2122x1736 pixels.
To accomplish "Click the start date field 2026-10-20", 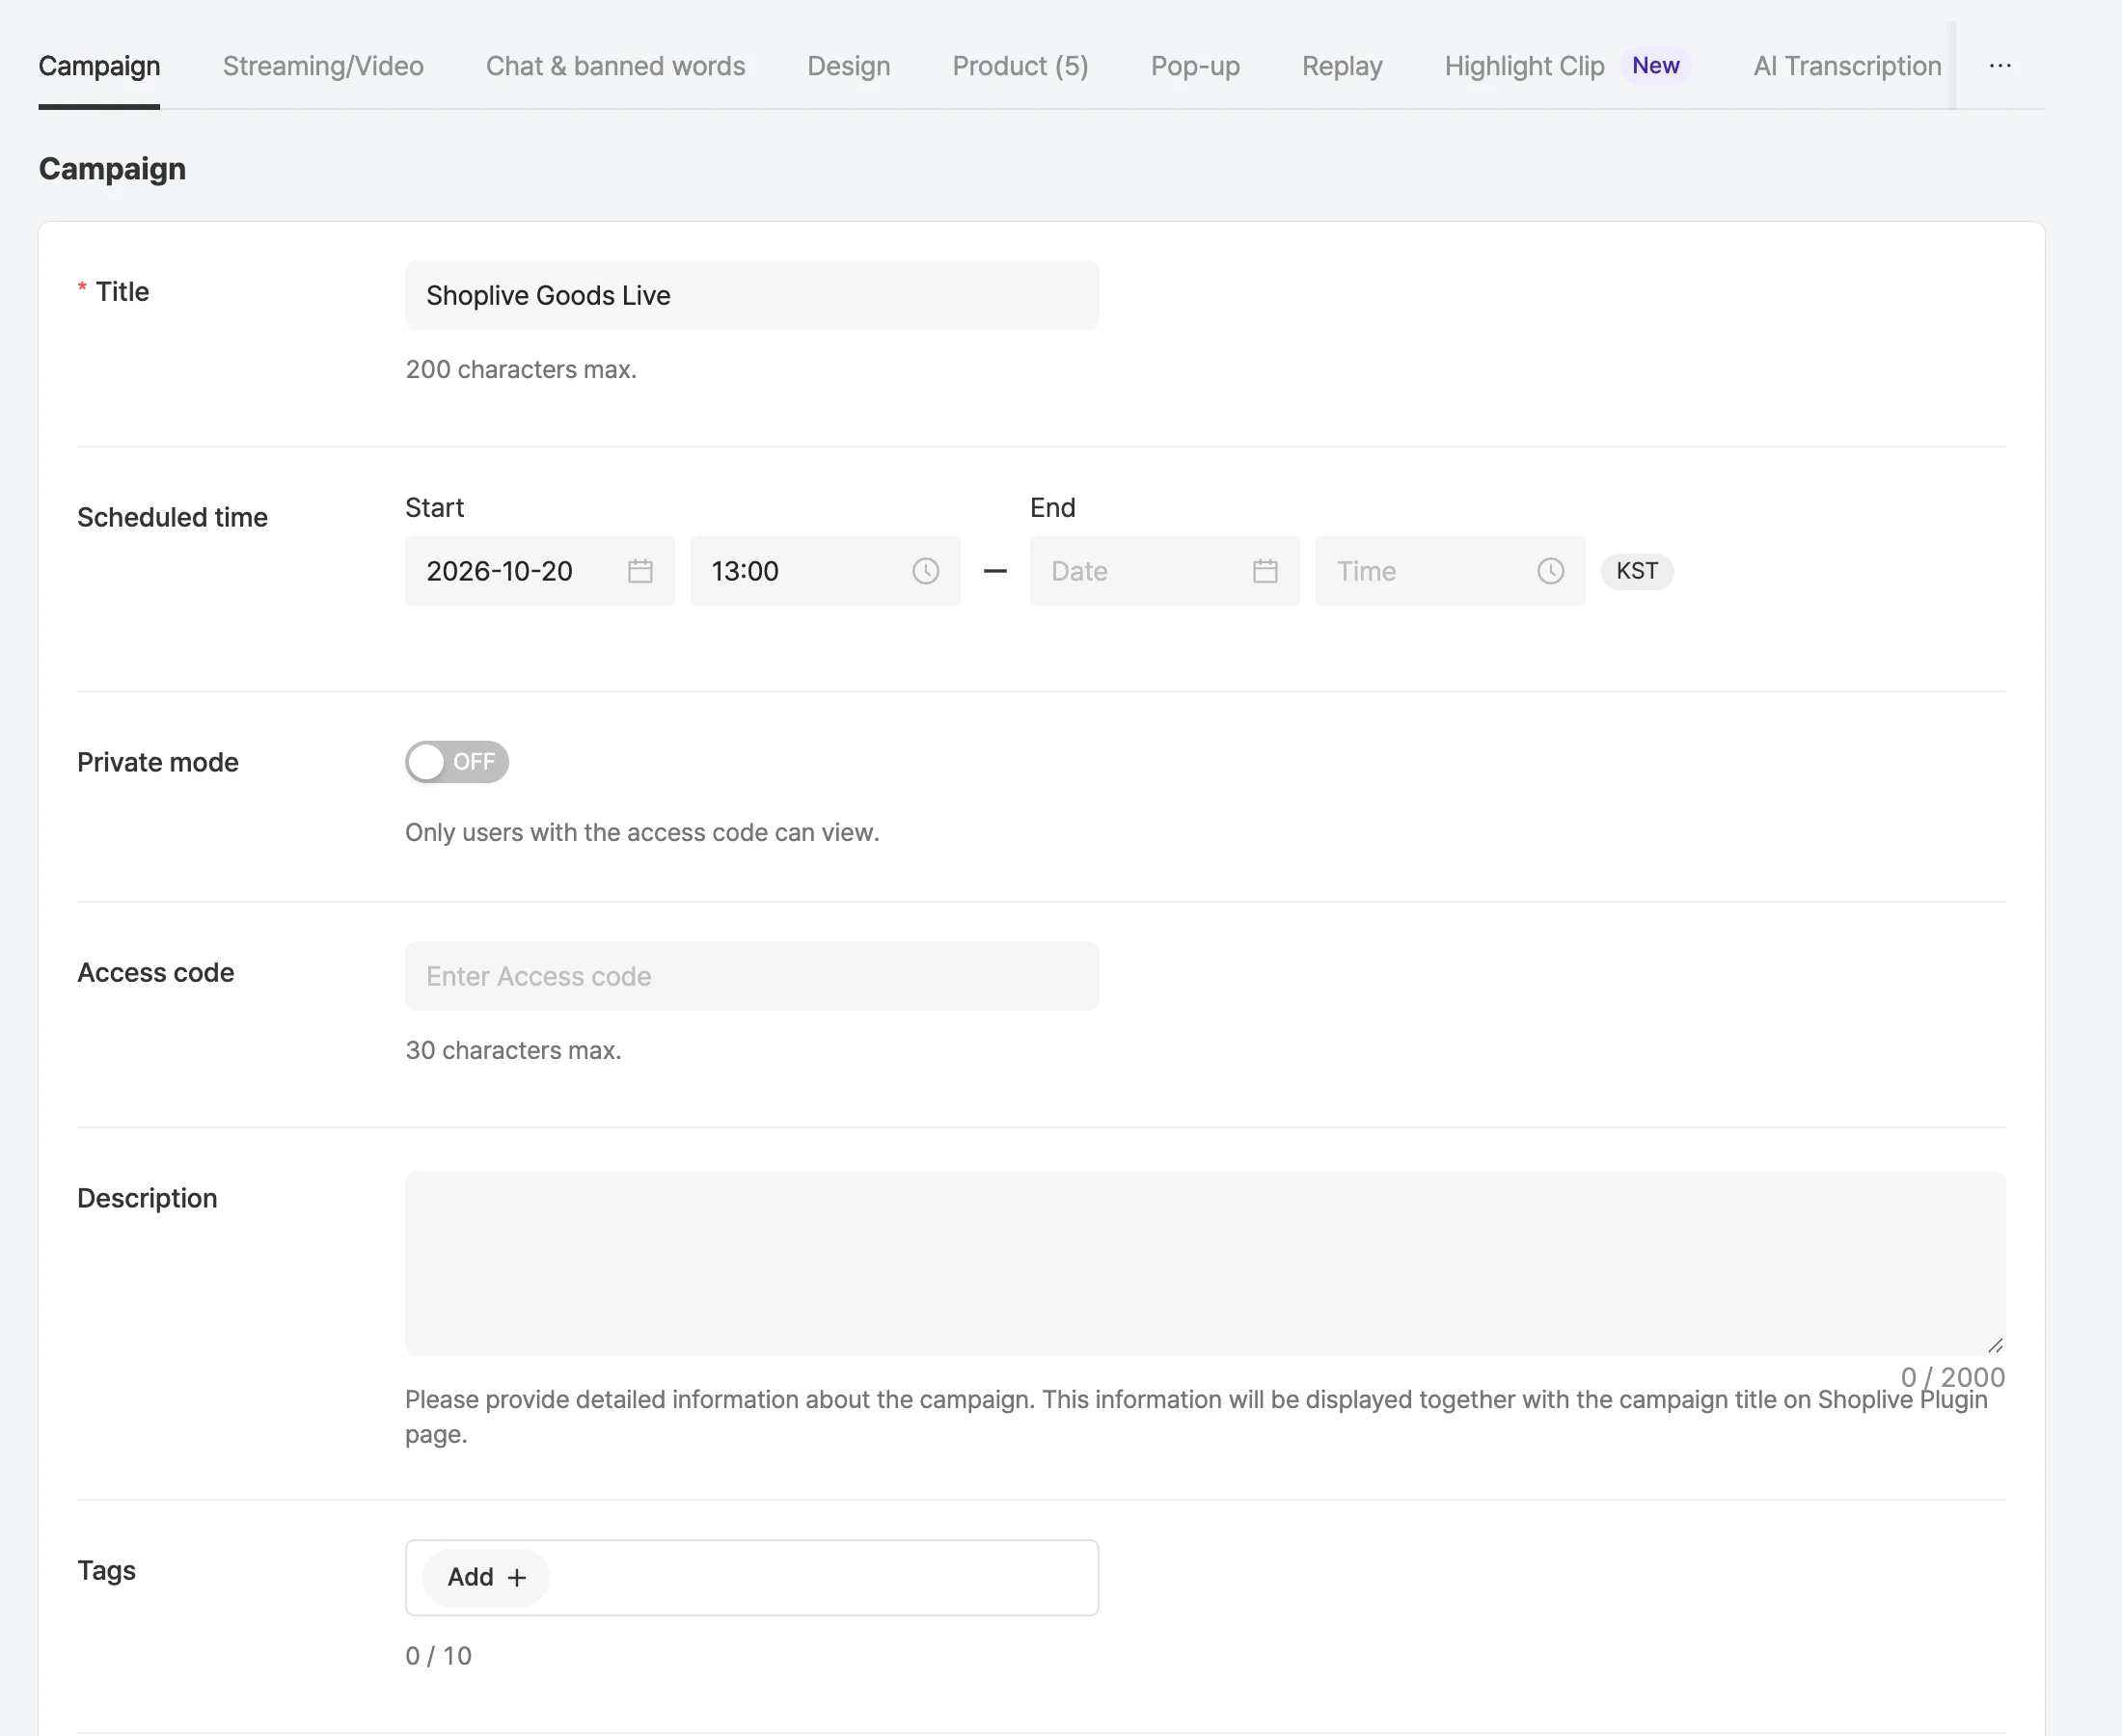I will point(540,571).
